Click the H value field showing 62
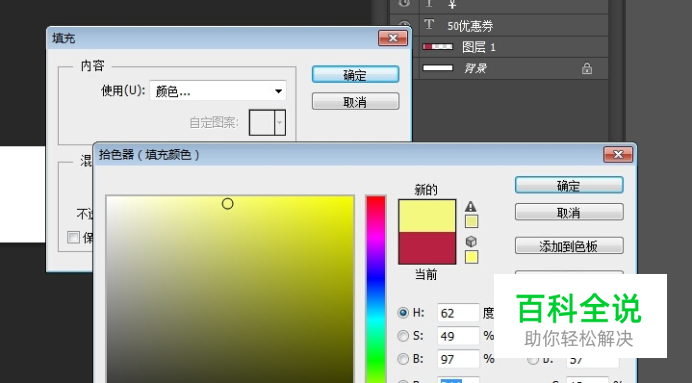 [458, 313]
